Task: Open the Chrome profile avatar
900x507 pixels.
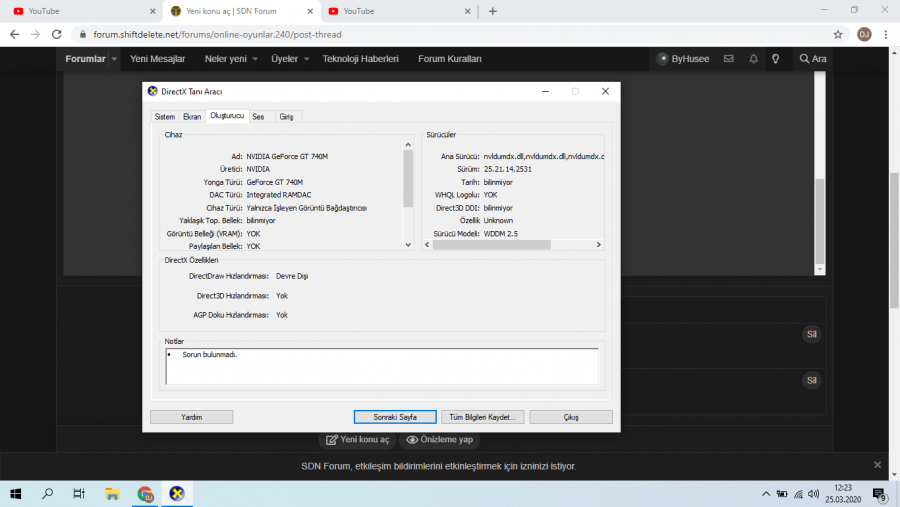Action: point(864,34)
